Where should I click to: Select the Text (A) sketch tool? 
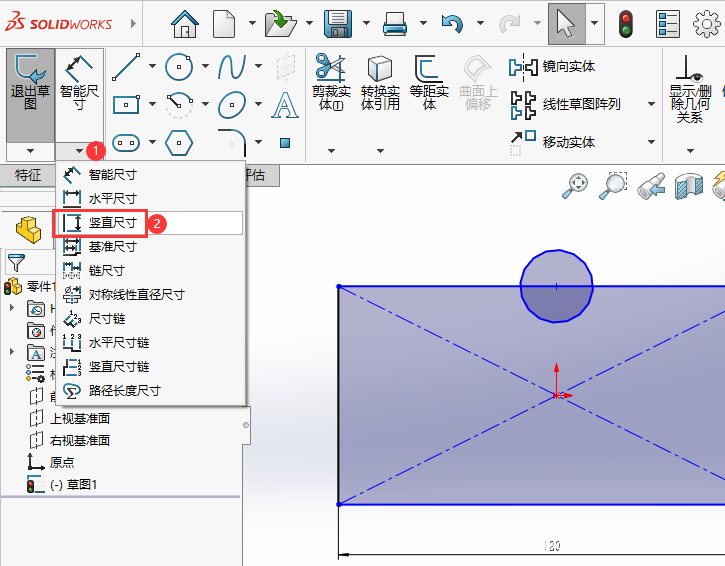tap(285, 105)
